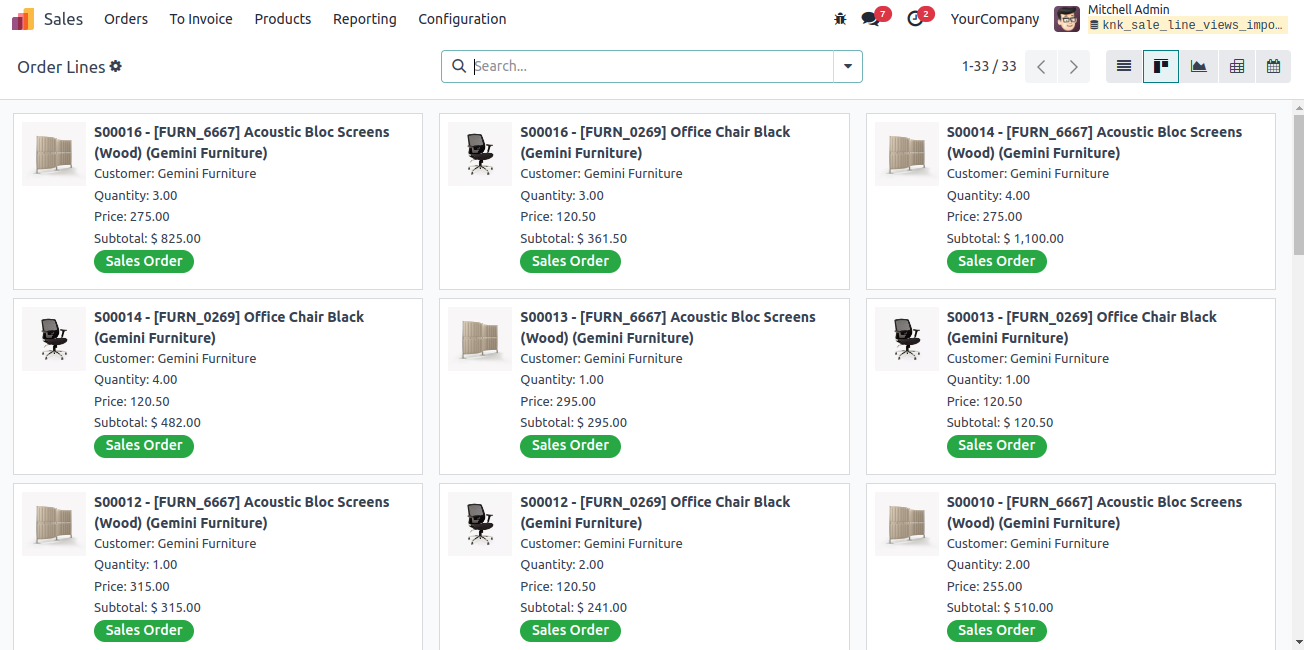Click Sales Order badge on $ 361.50 card

570,261
